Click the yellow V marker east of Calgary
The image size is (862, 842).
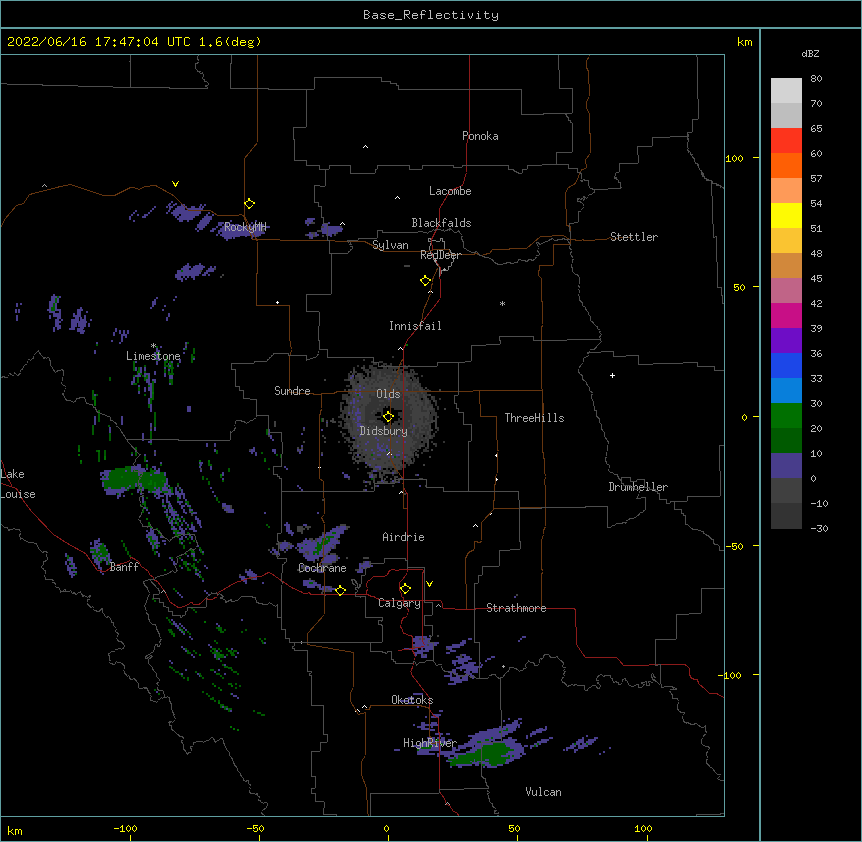429,584
